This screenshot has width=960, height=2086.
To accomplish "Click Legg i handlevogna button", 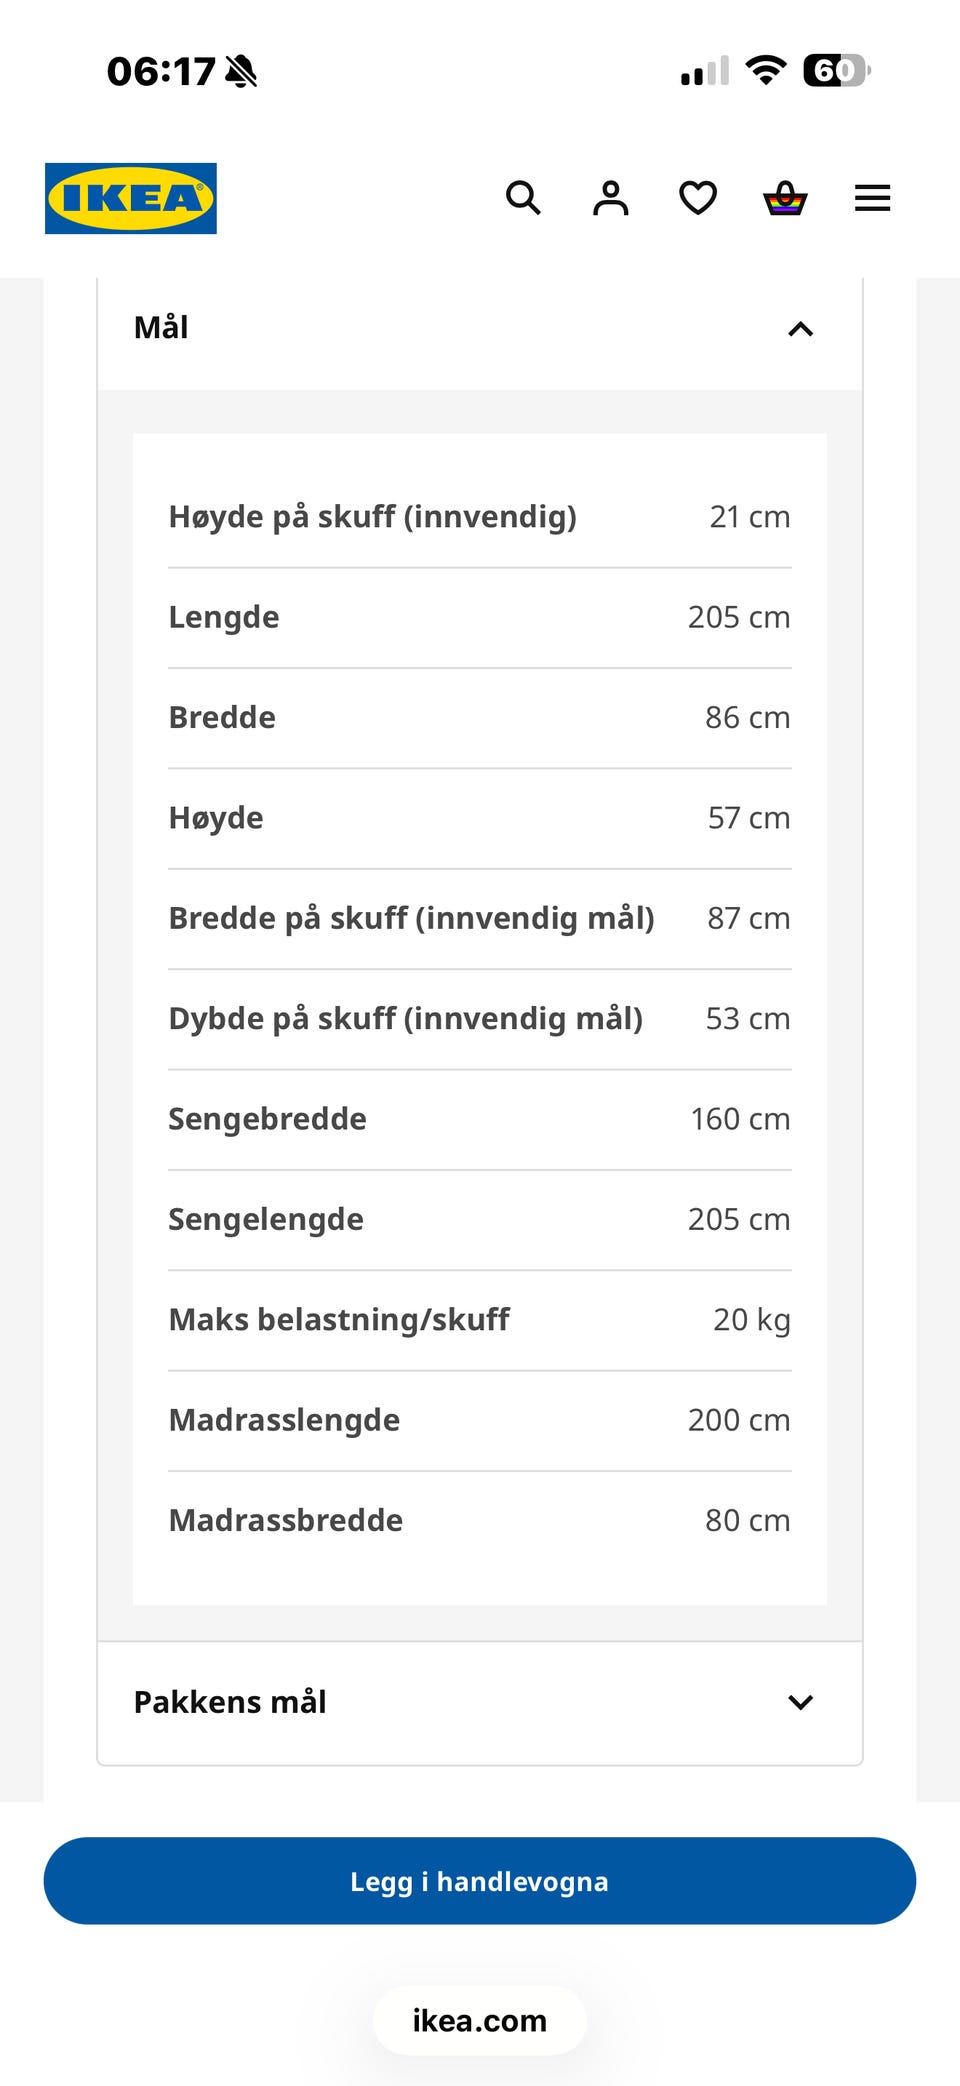I will (480, 1881).
